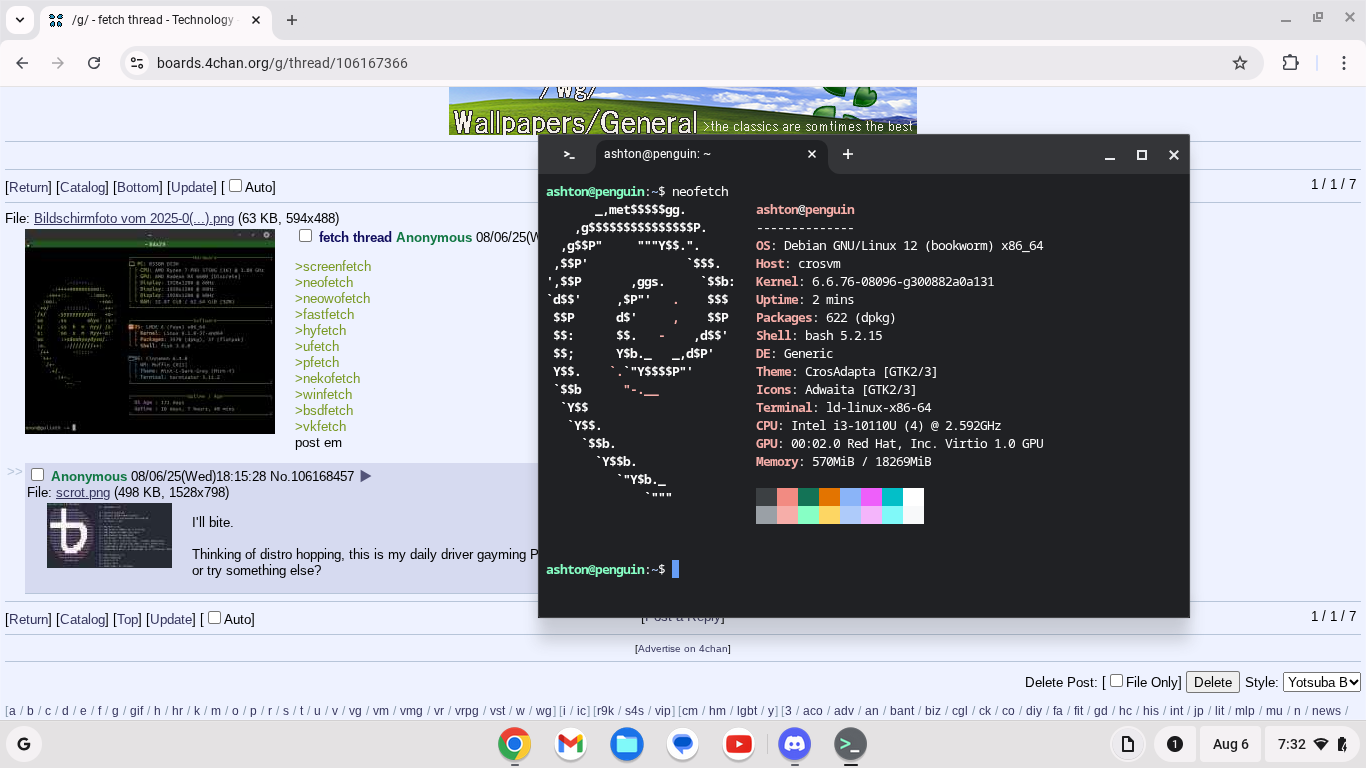Click the top Return link
The height and width of the screenshot is (768, 1366).
pyautogui.click(x=29, y=187)
